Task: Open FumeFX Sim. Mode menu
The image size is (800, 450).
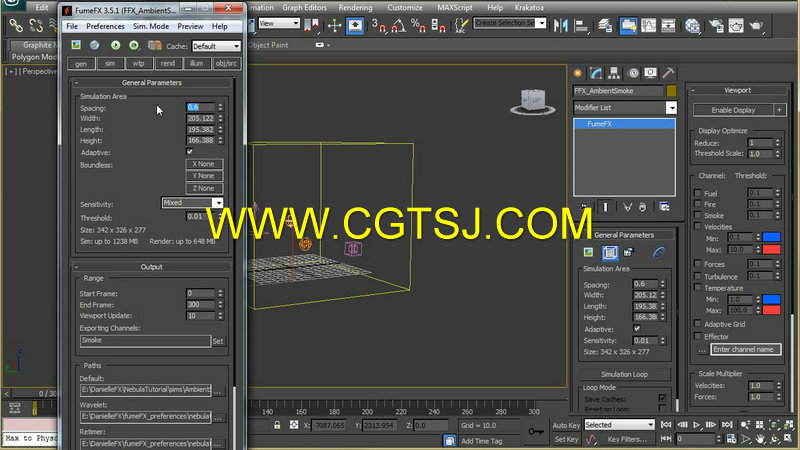Action: coord(151,26)
